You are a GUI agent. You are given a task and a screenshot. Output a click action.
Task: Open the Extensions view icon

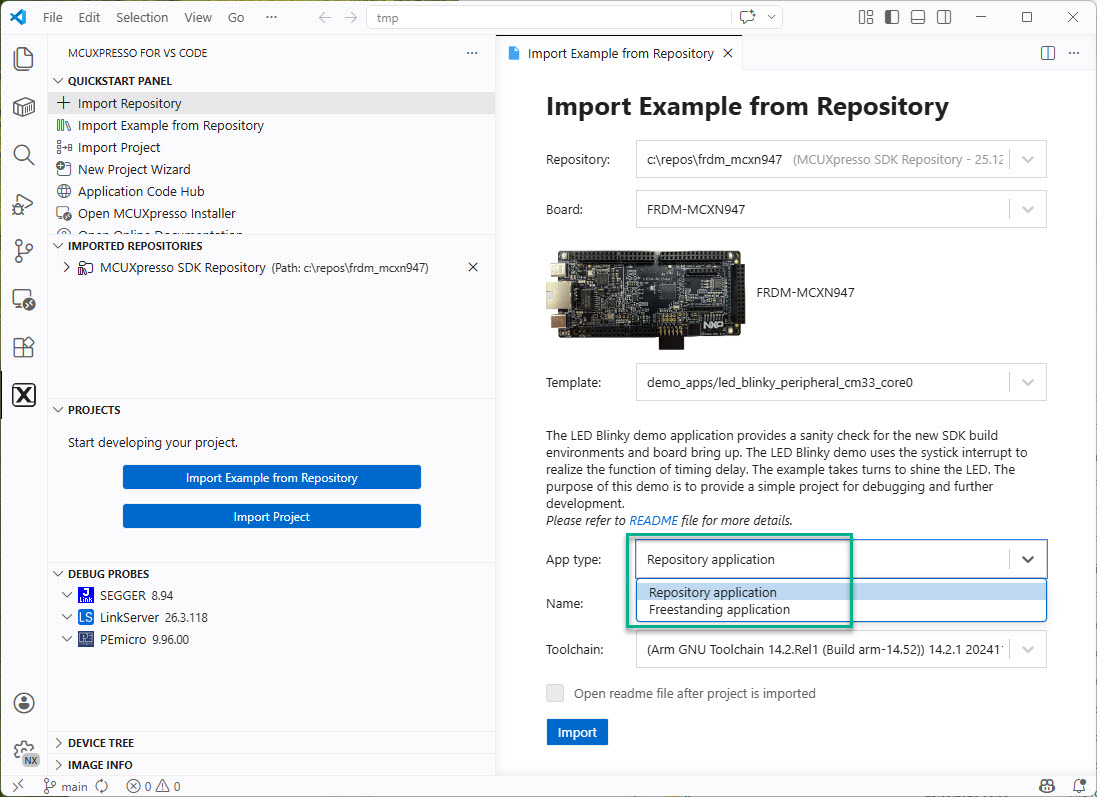[23, 347]
